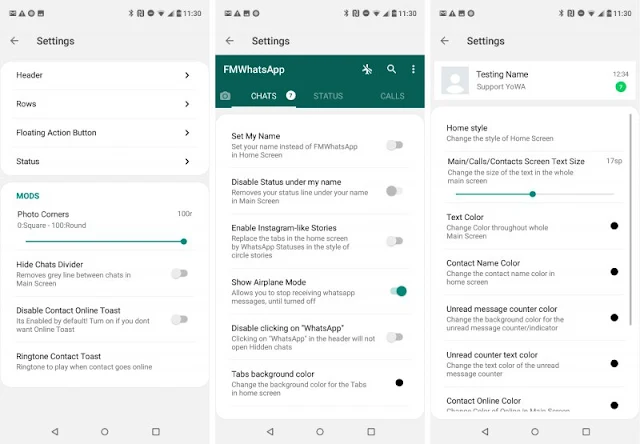Open Ringtone Contact Toast setting
This screenshot has width=640, height=444.
coord(104,362)
